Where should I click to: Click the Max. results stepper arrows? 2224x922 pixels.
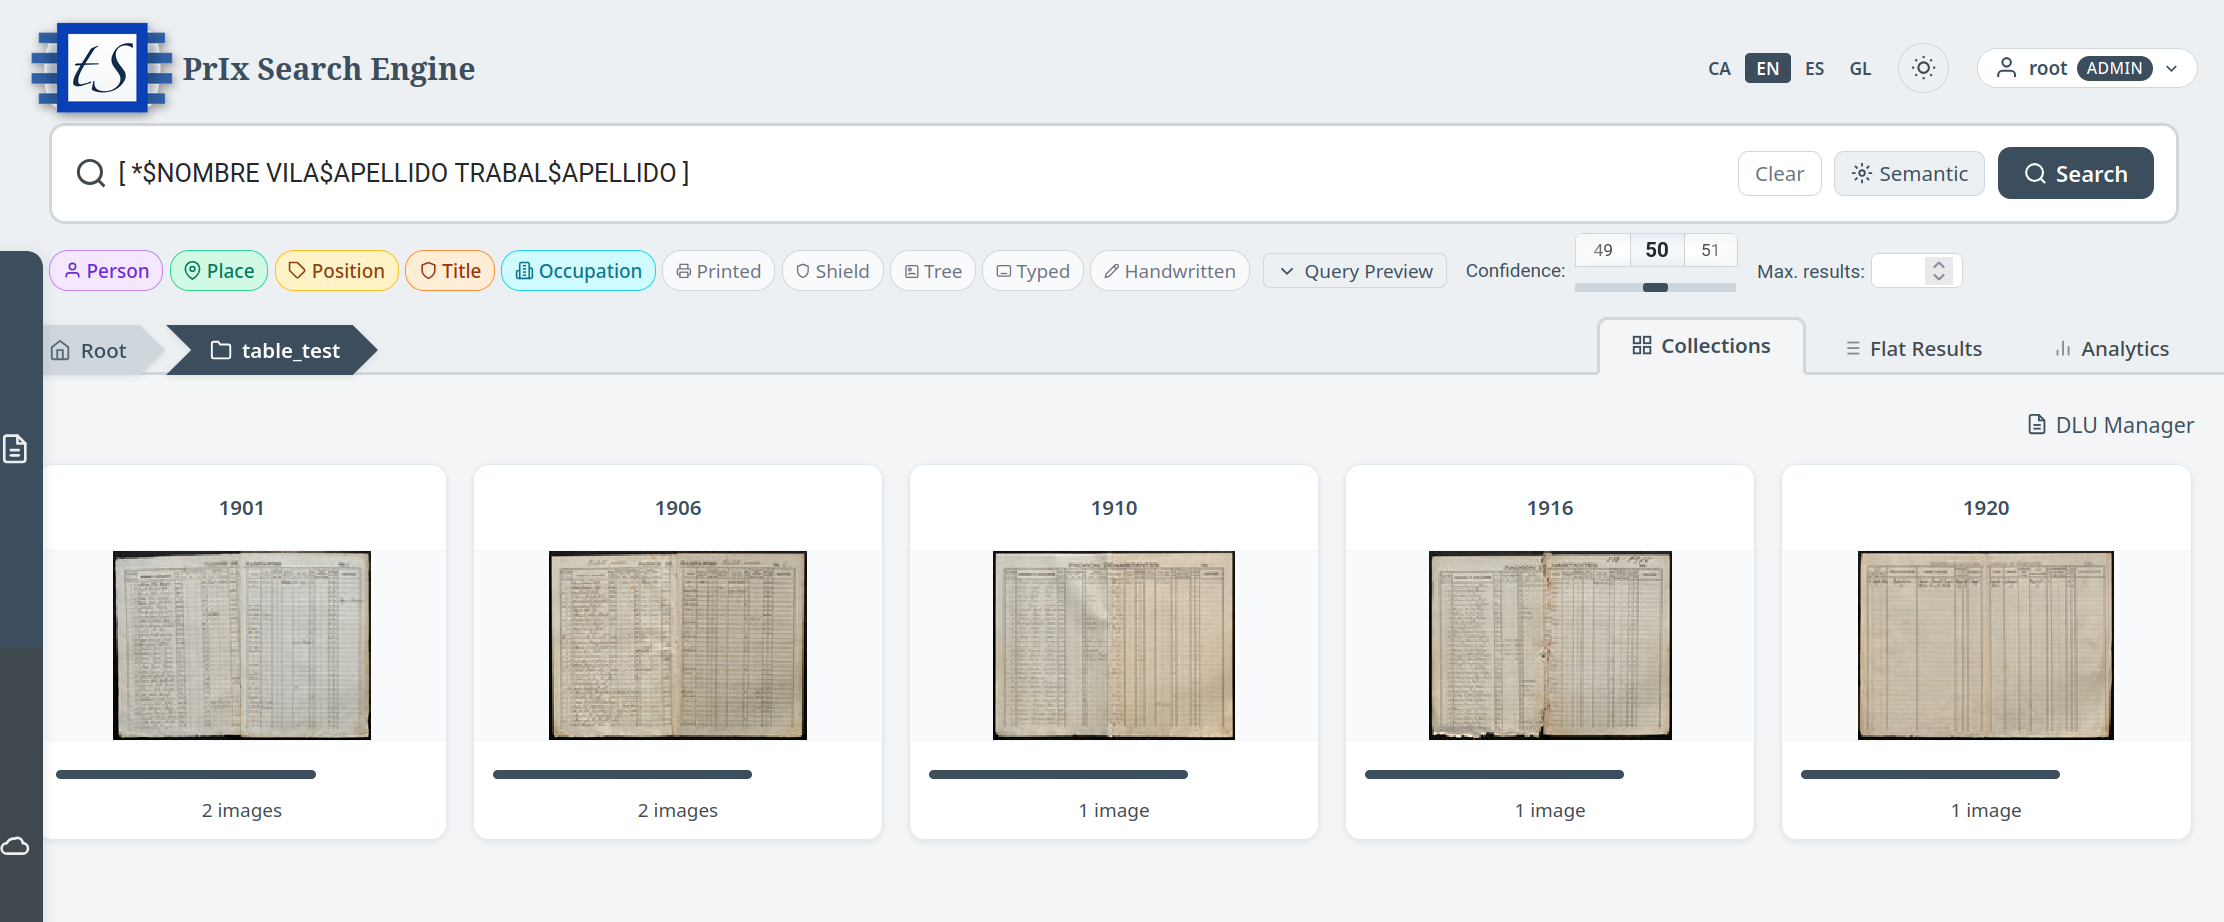[1939, 271]
